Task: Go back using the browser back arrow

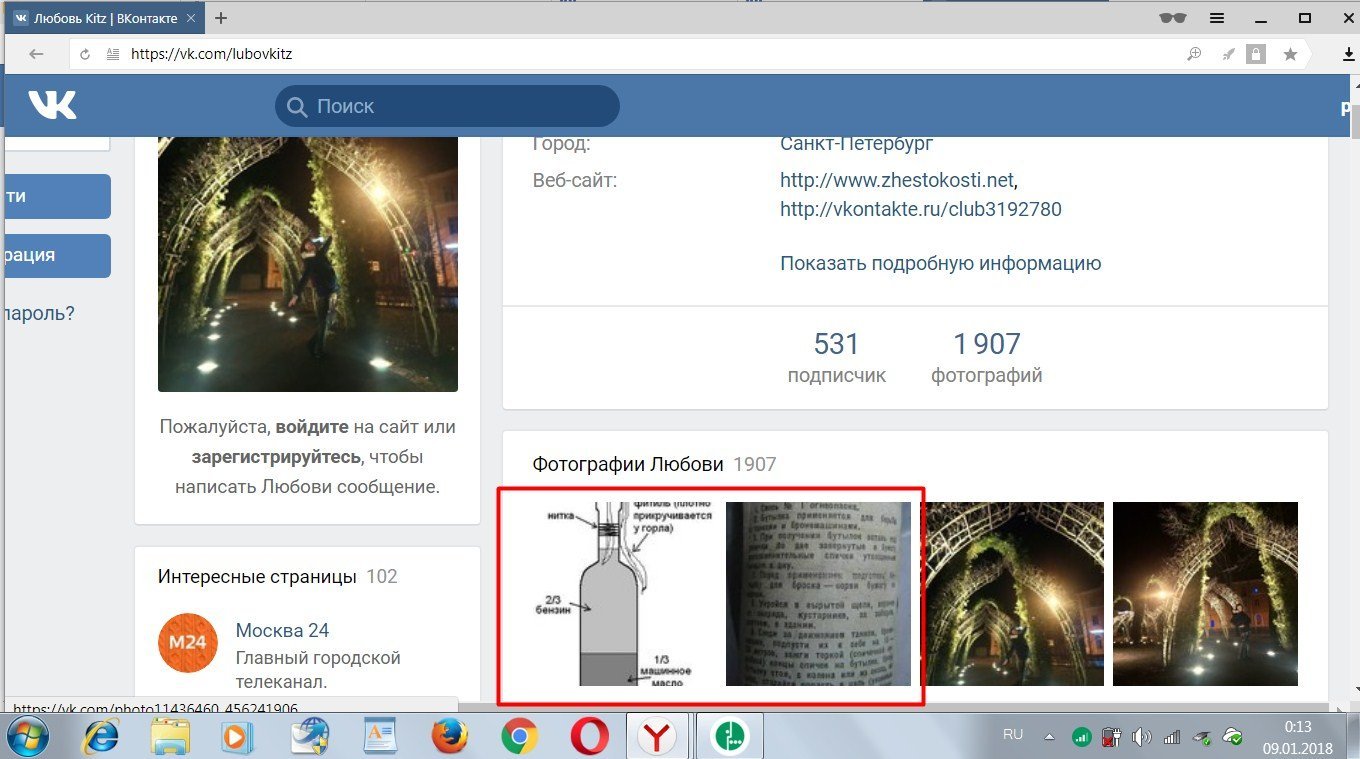Action: click(36, 55)
